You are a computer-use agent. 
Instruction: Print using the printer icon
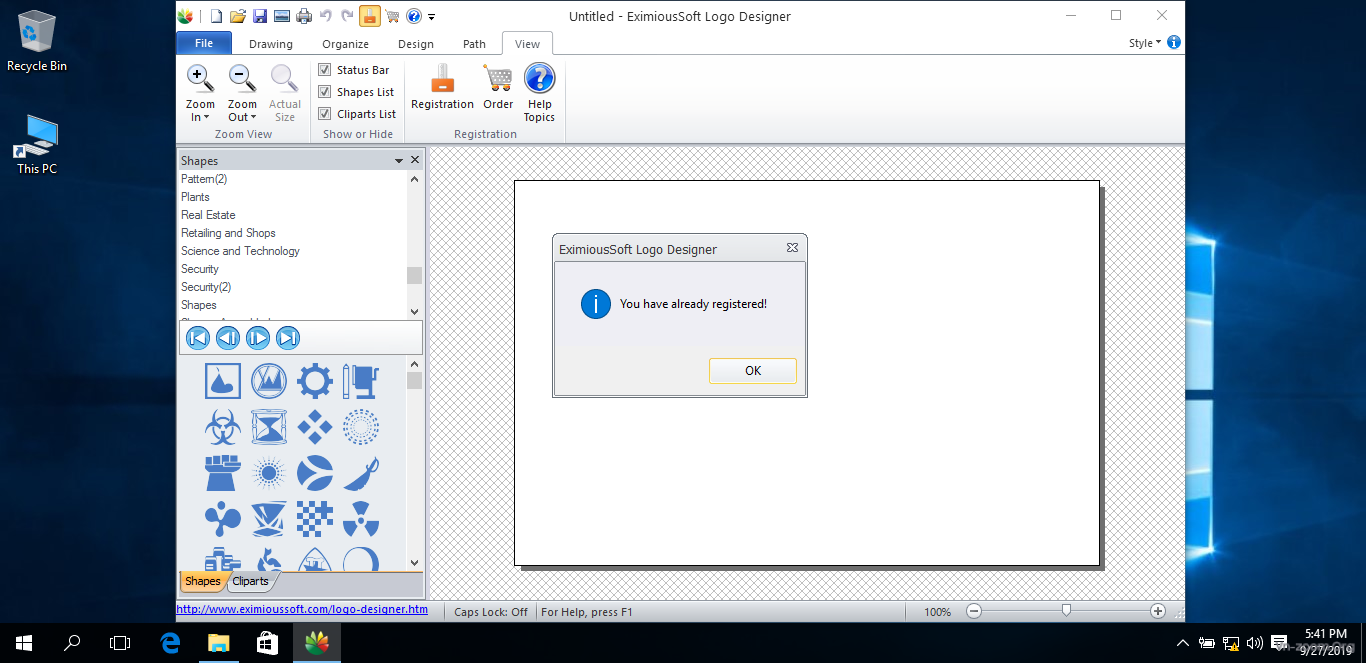point(304,16)
